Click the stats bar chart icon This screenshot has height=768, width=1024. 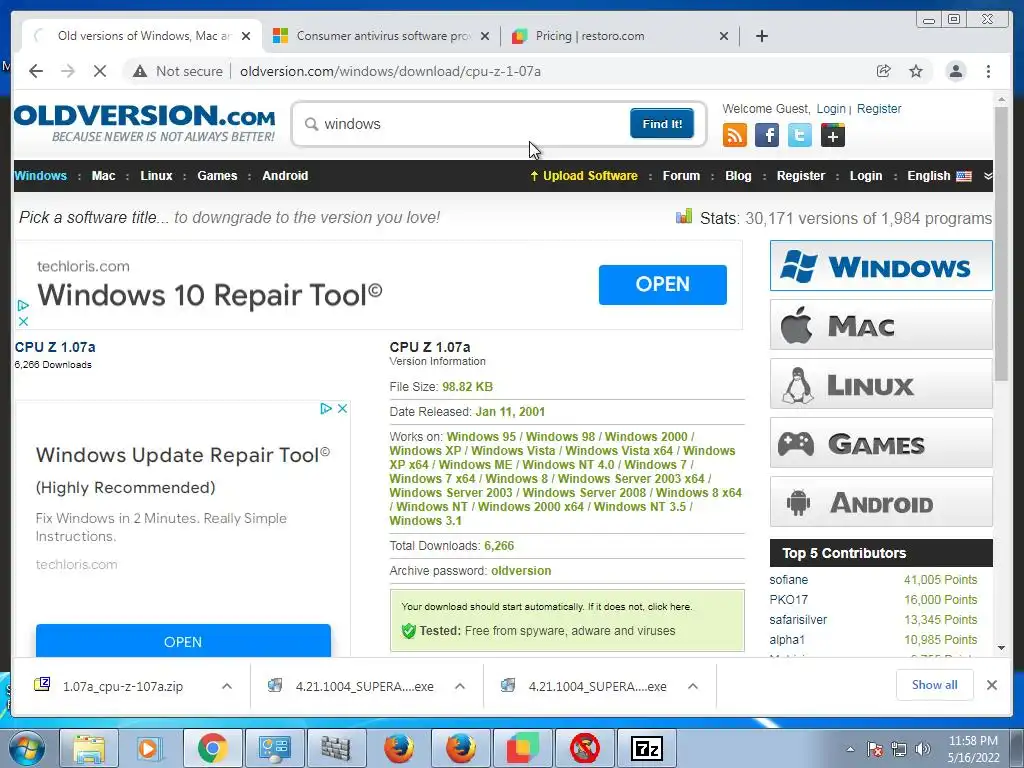click(684, 216)
